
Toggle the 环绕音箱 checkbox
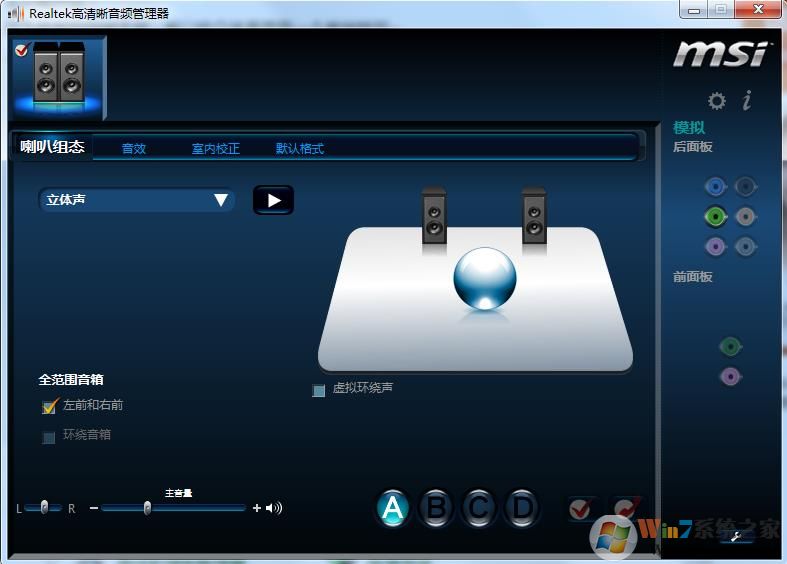point(49,438)
